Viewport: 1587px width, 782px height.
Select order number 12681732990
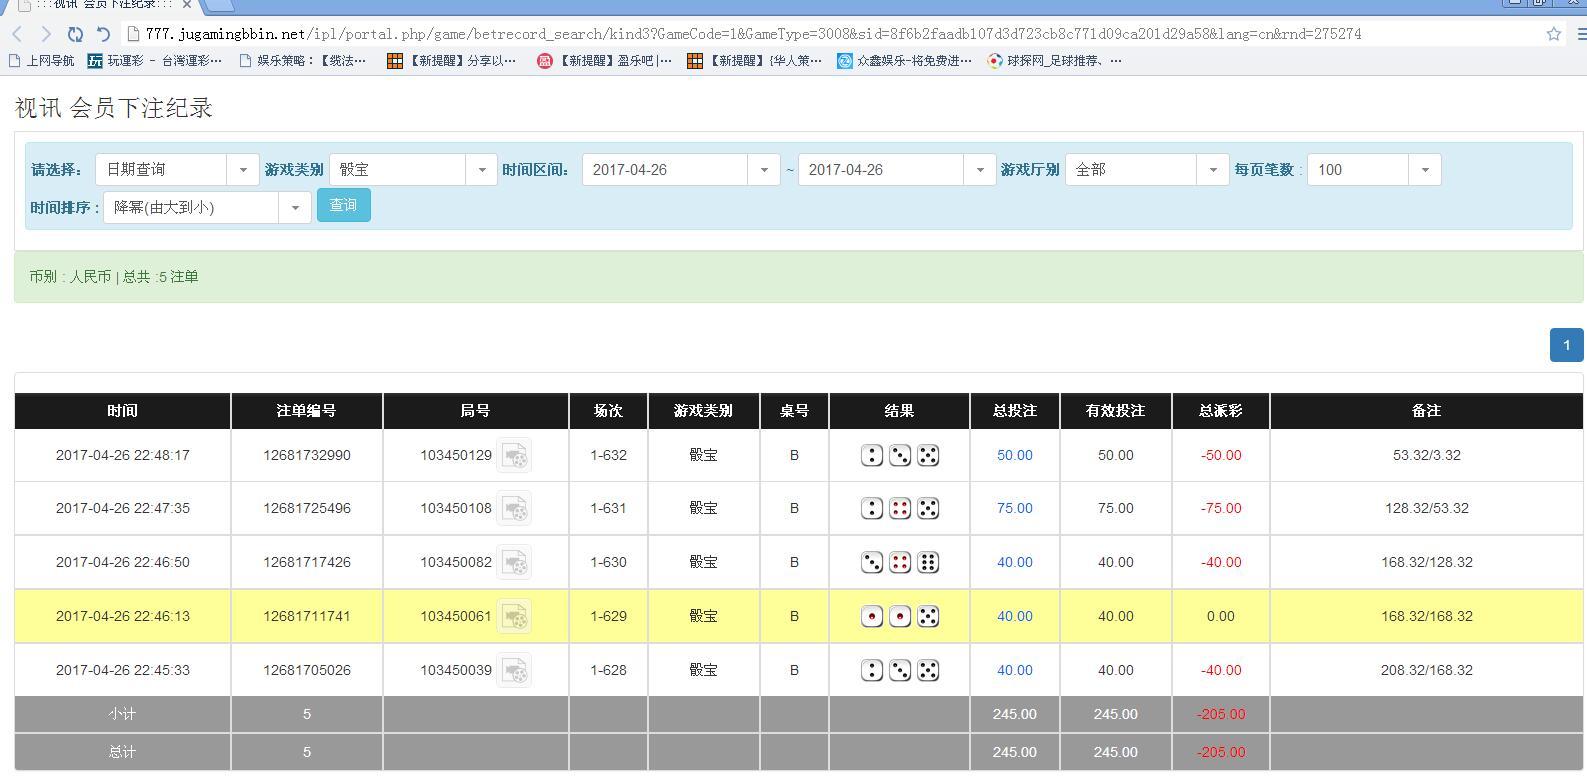[307, 456]
